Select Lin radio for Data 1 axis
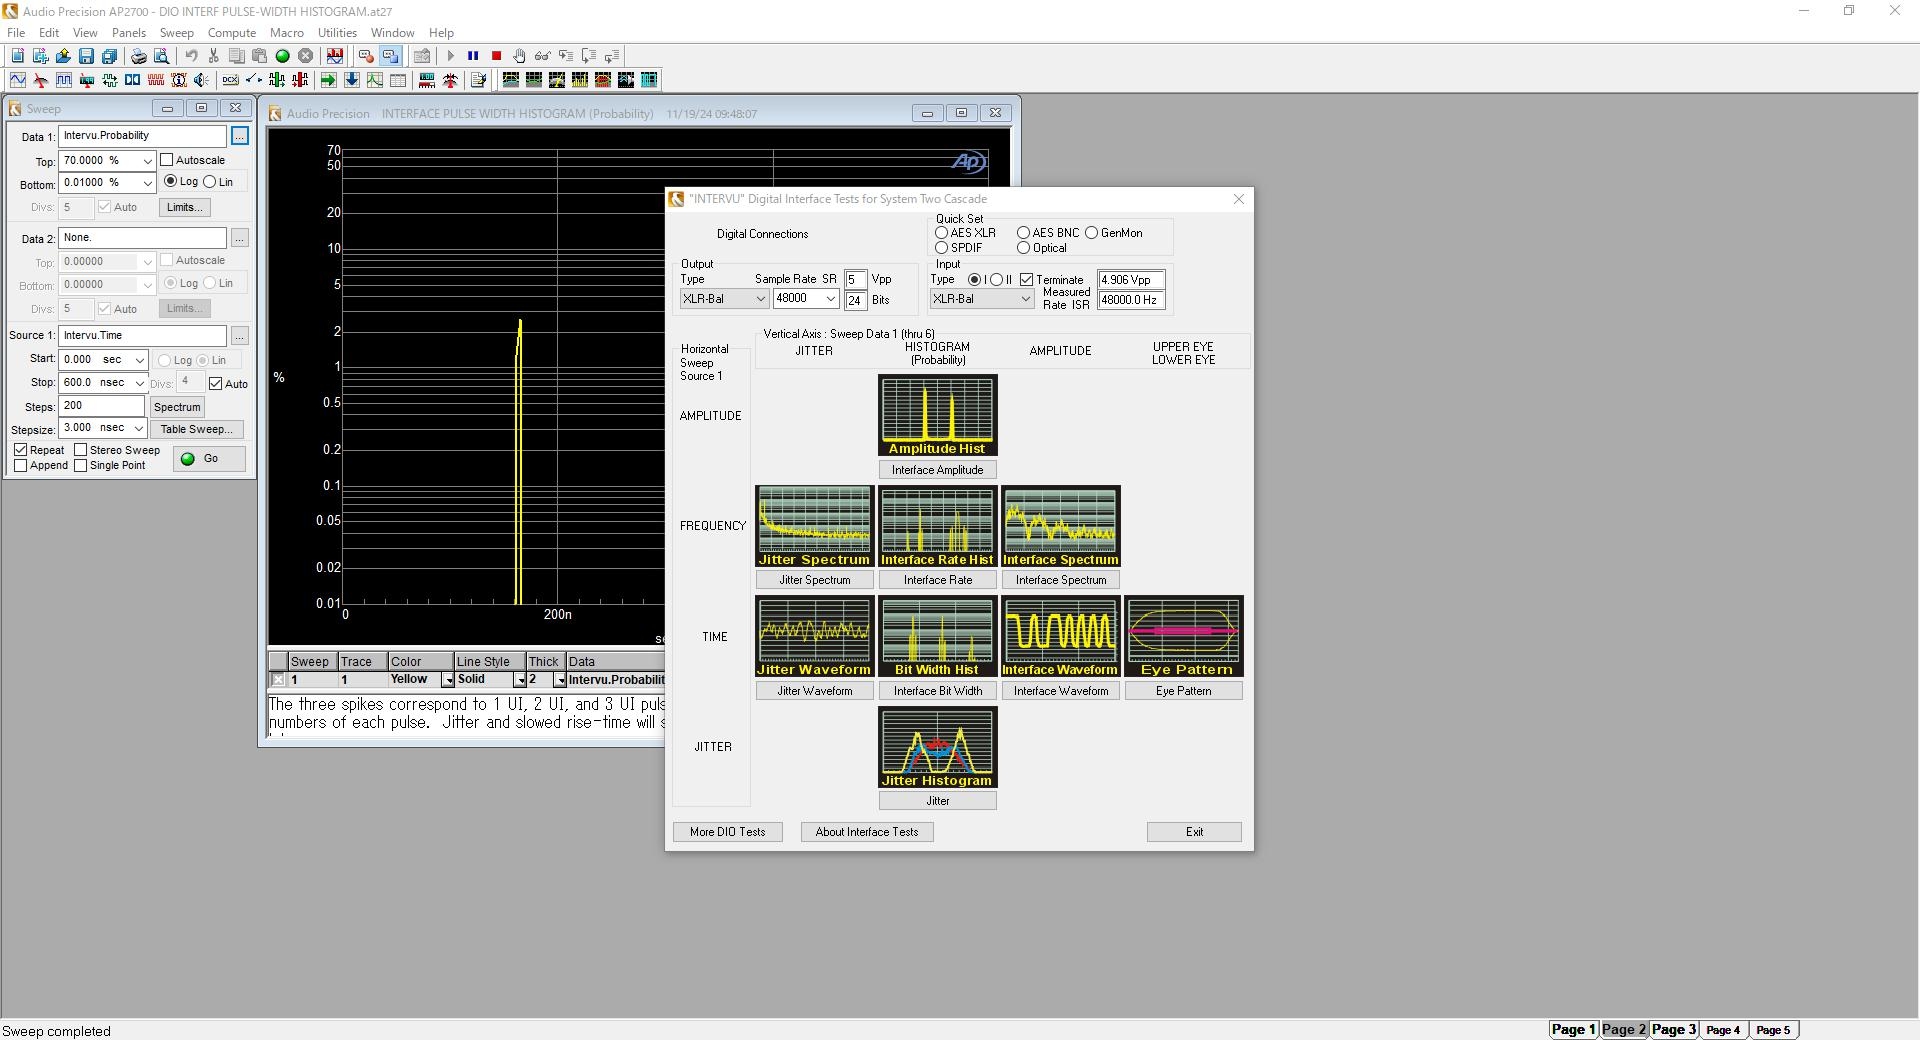The height and width of the screenshot is (1040, 1920). click(209, 182)
